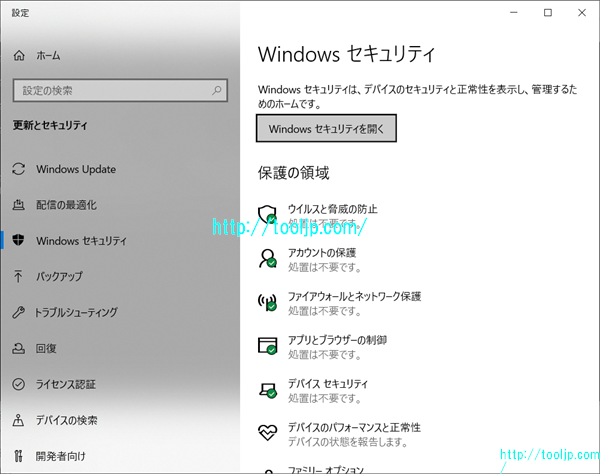Go to ライセンス認証 page
Image resolution: width=600 pixels, height=474 pixels.
(x=66, y=384)
